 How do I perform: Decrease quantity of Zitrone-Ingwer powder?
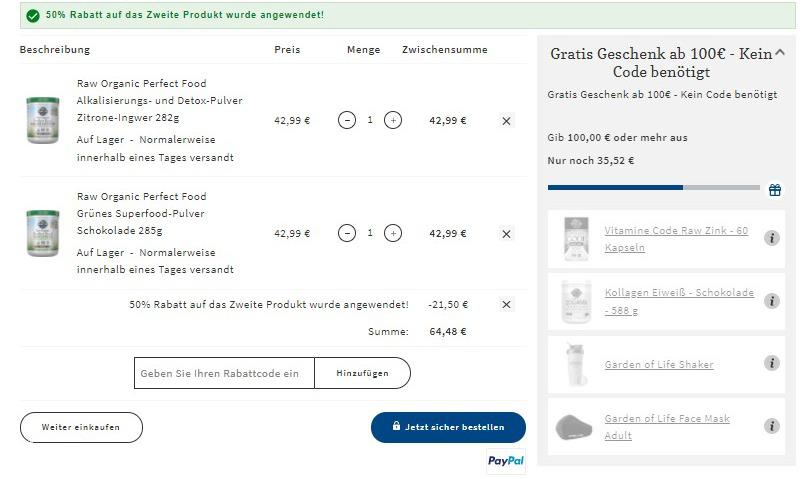point(347,121)
